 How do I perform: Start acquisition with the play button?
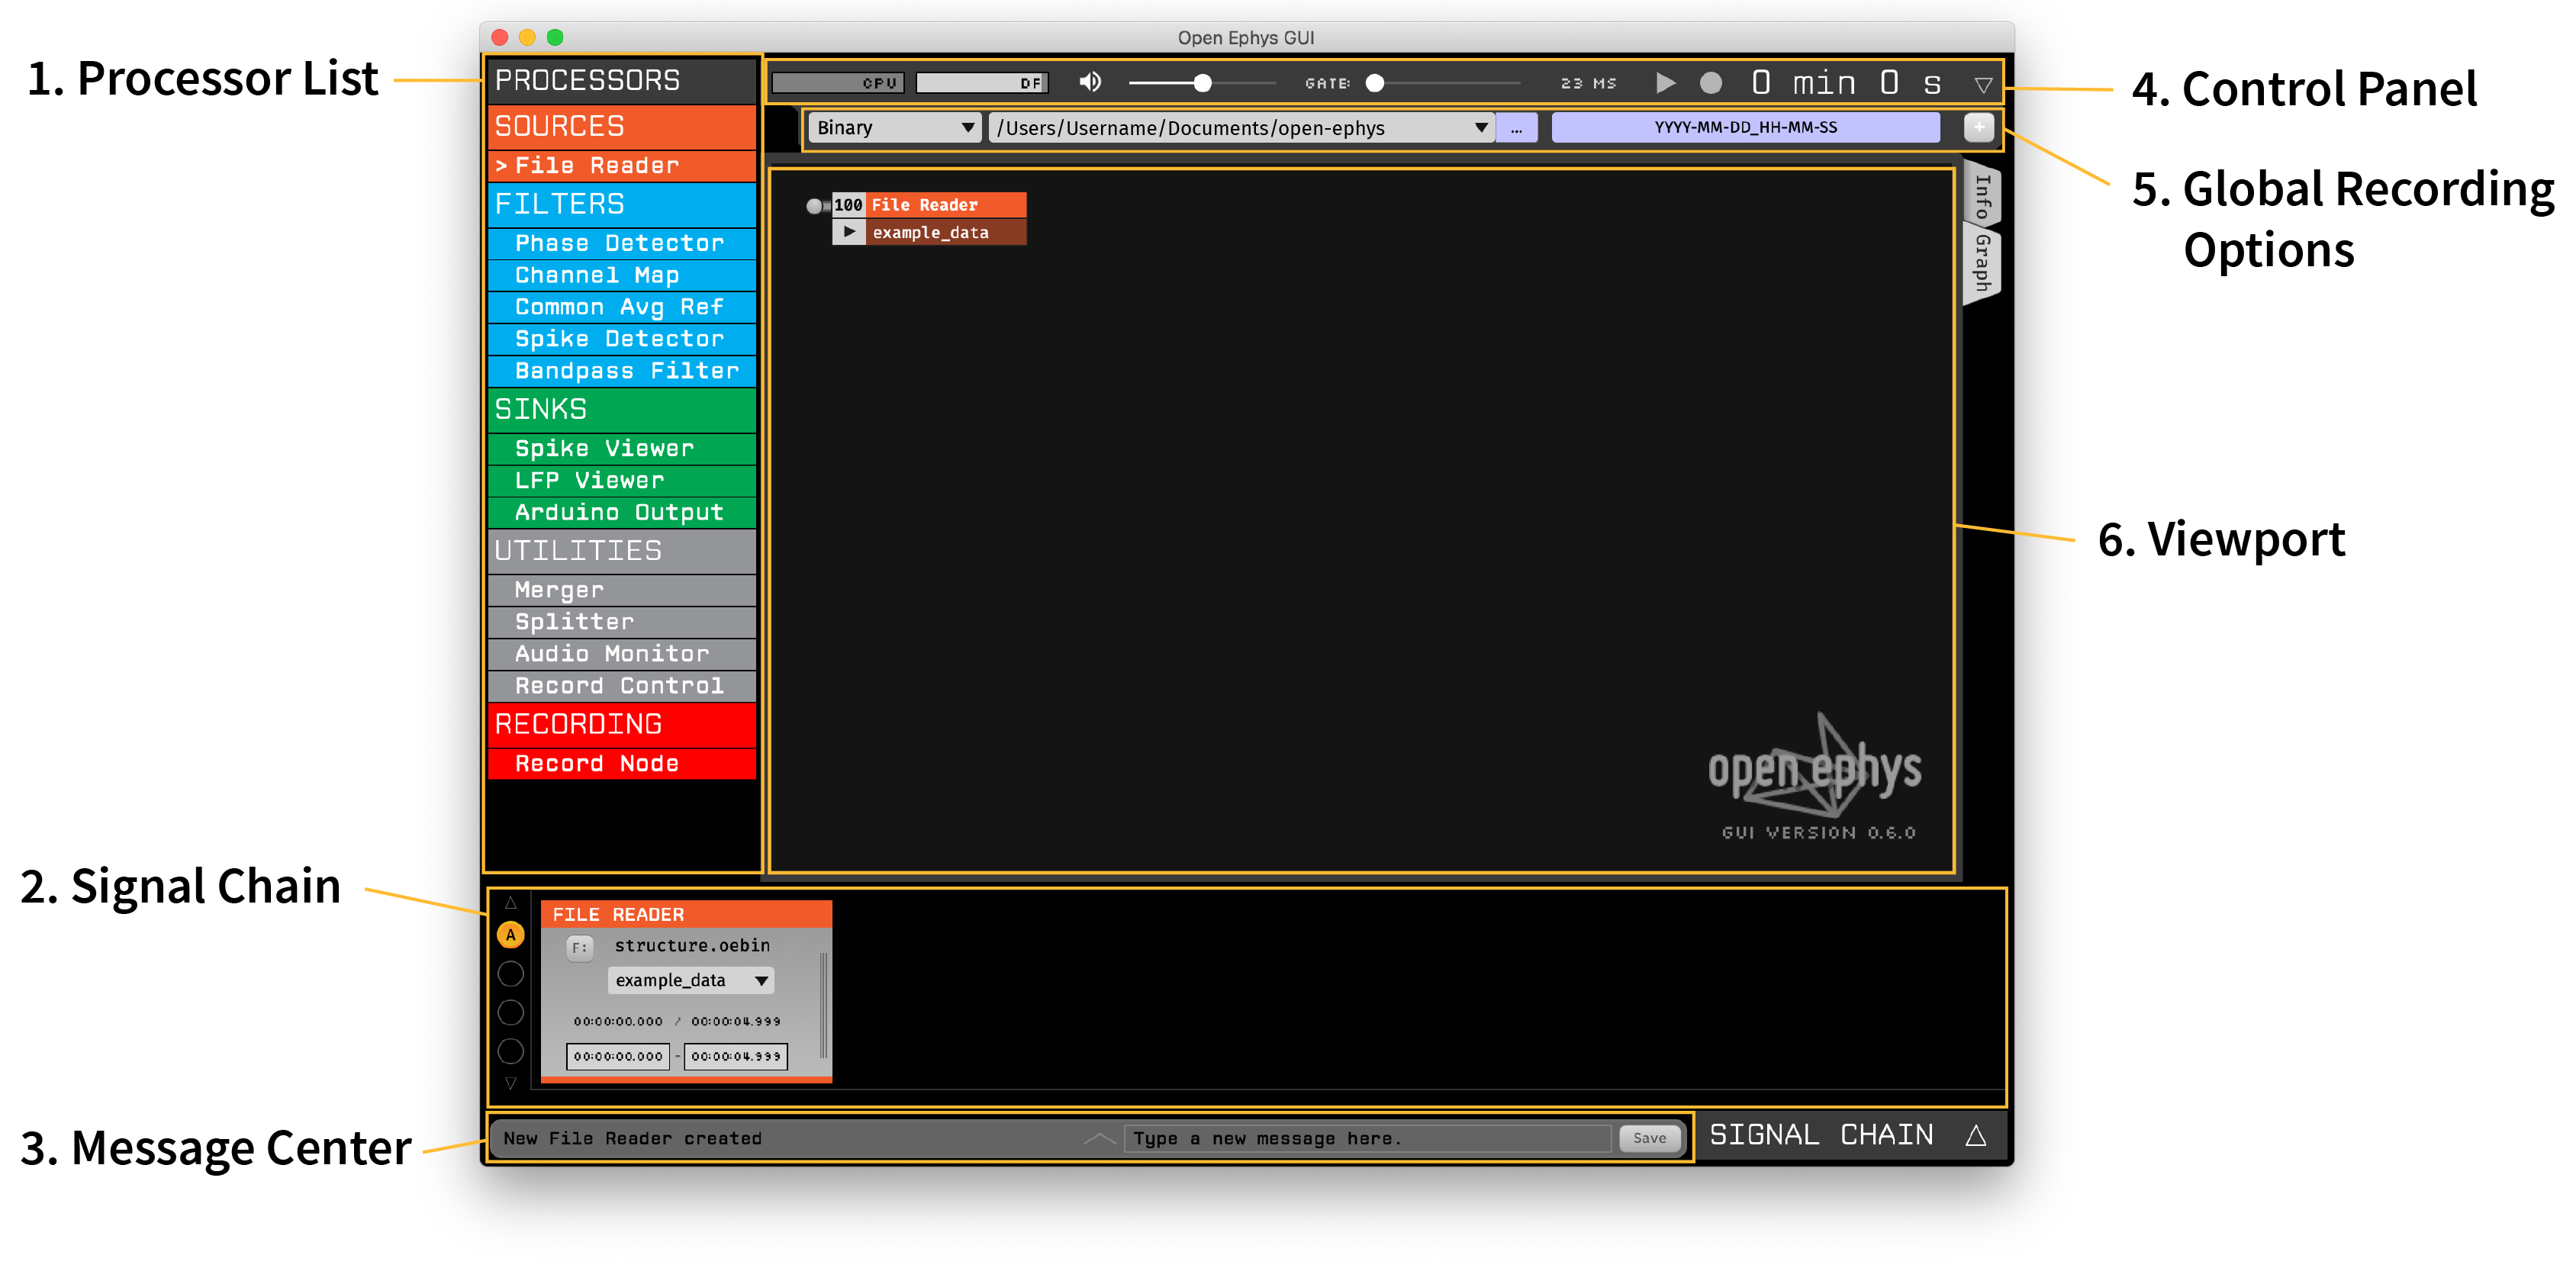pos(1665,83)
